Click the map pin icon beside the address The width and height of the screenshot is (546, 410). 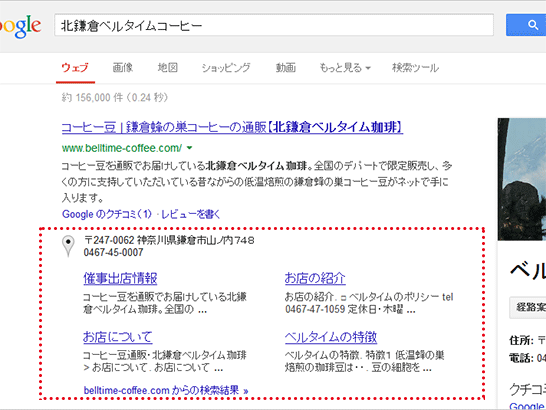click(x=68, y=246)
